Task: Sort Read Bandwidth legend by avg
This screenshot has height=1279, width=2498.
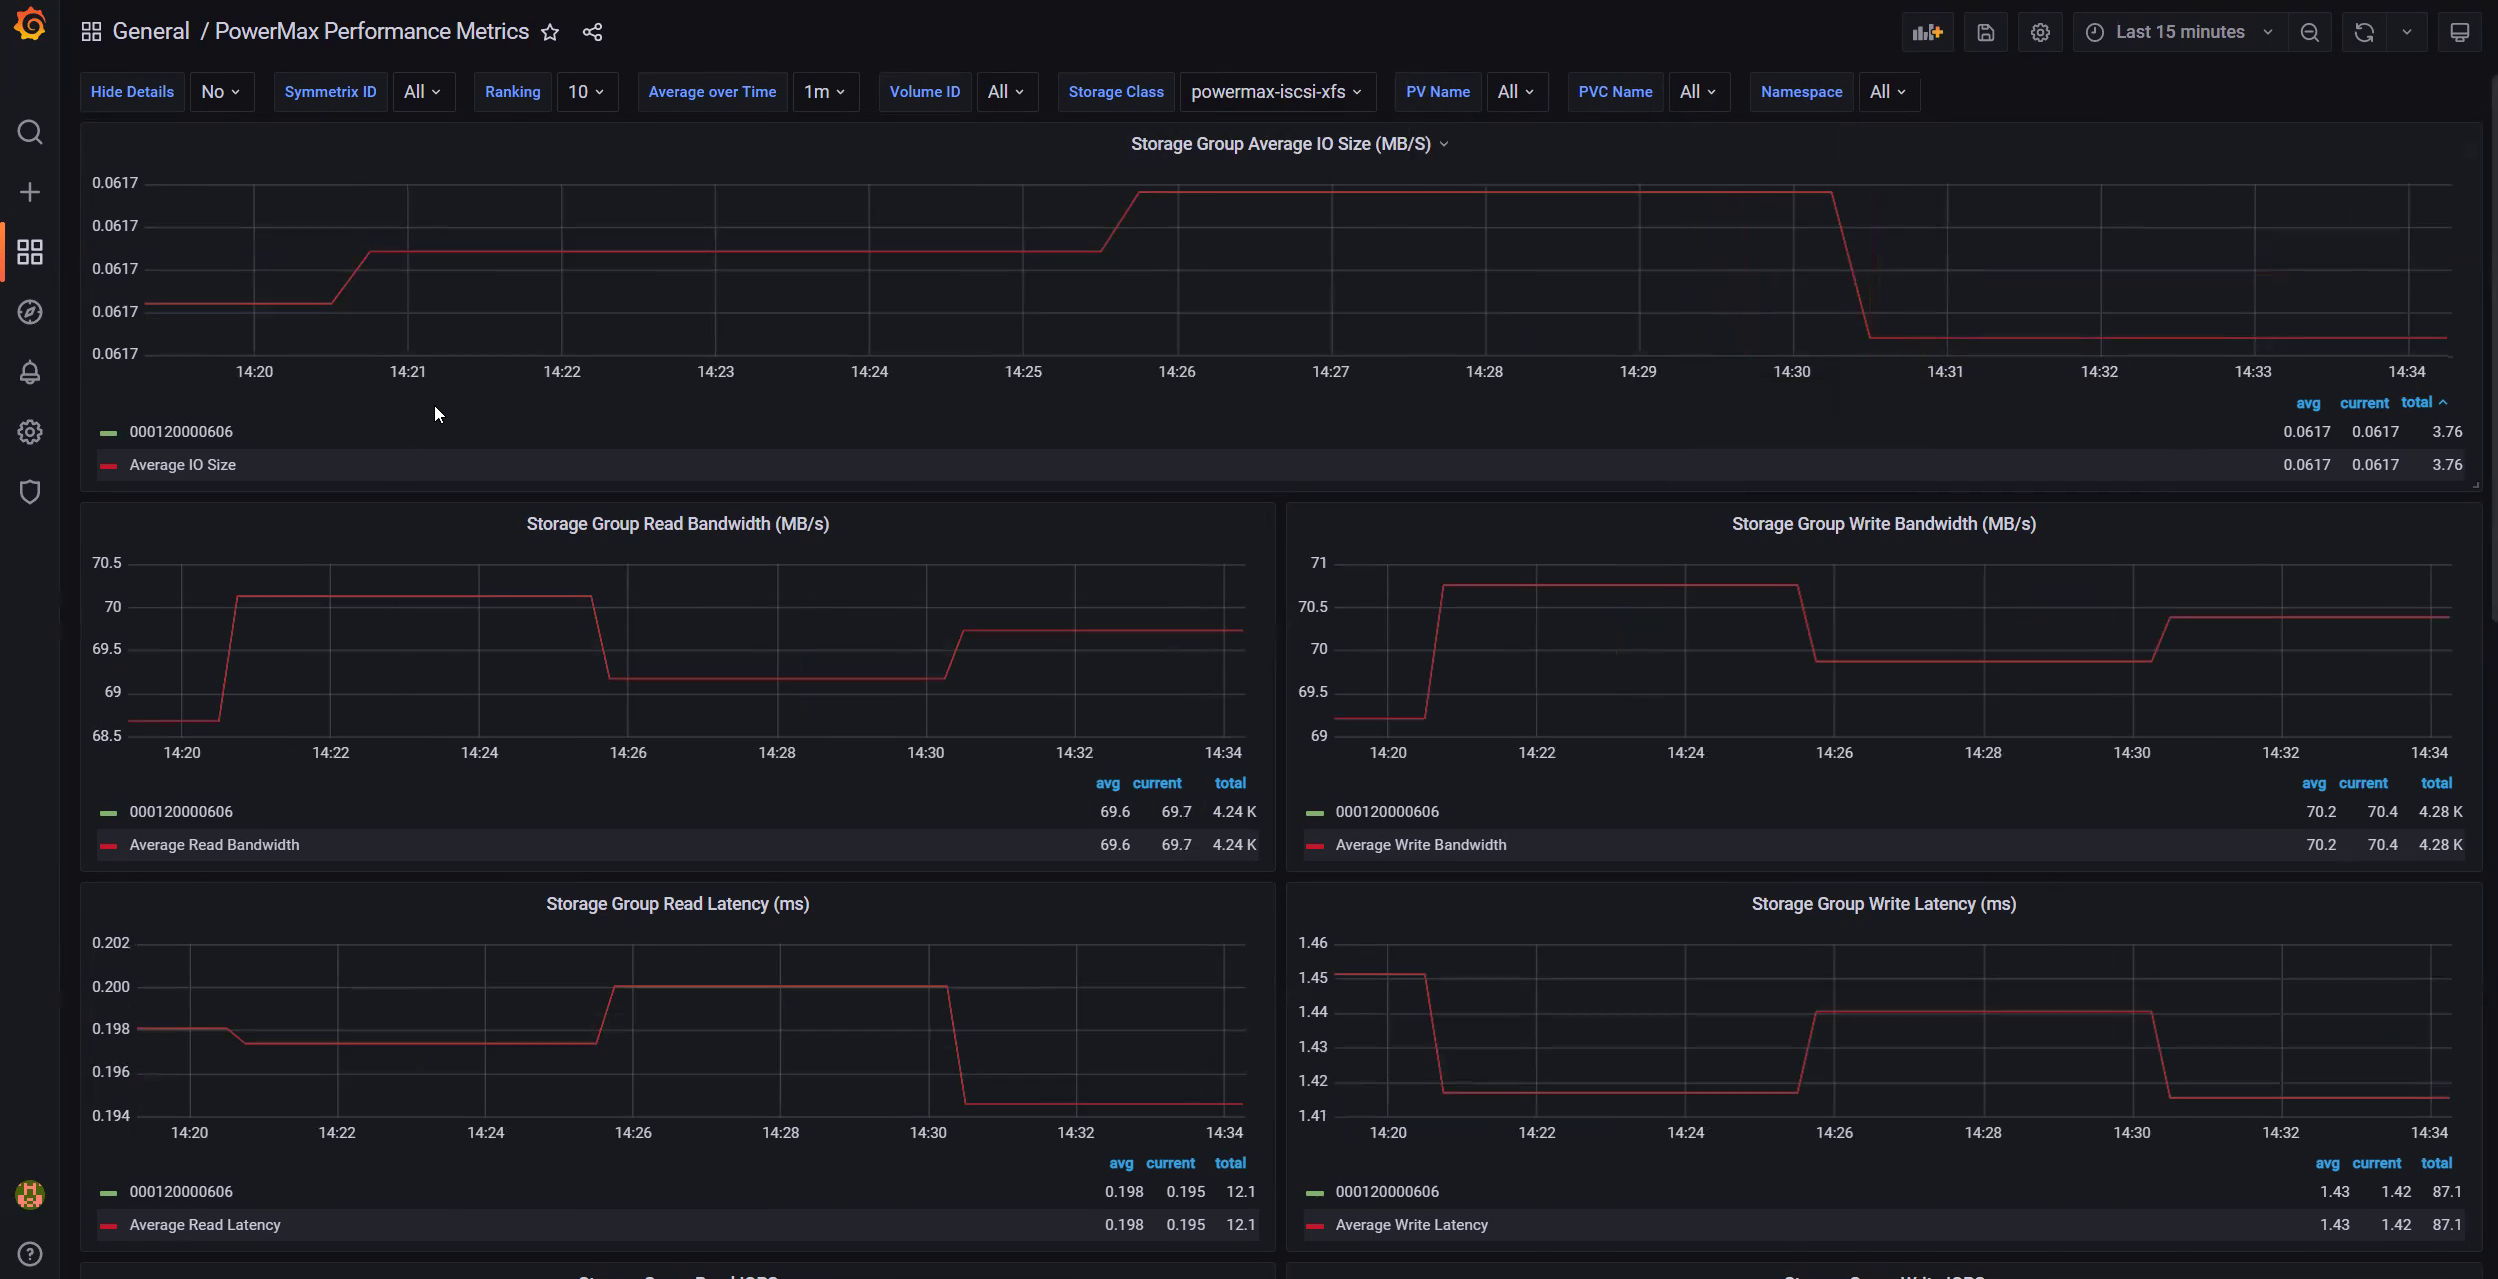Action: (1107, 783)
